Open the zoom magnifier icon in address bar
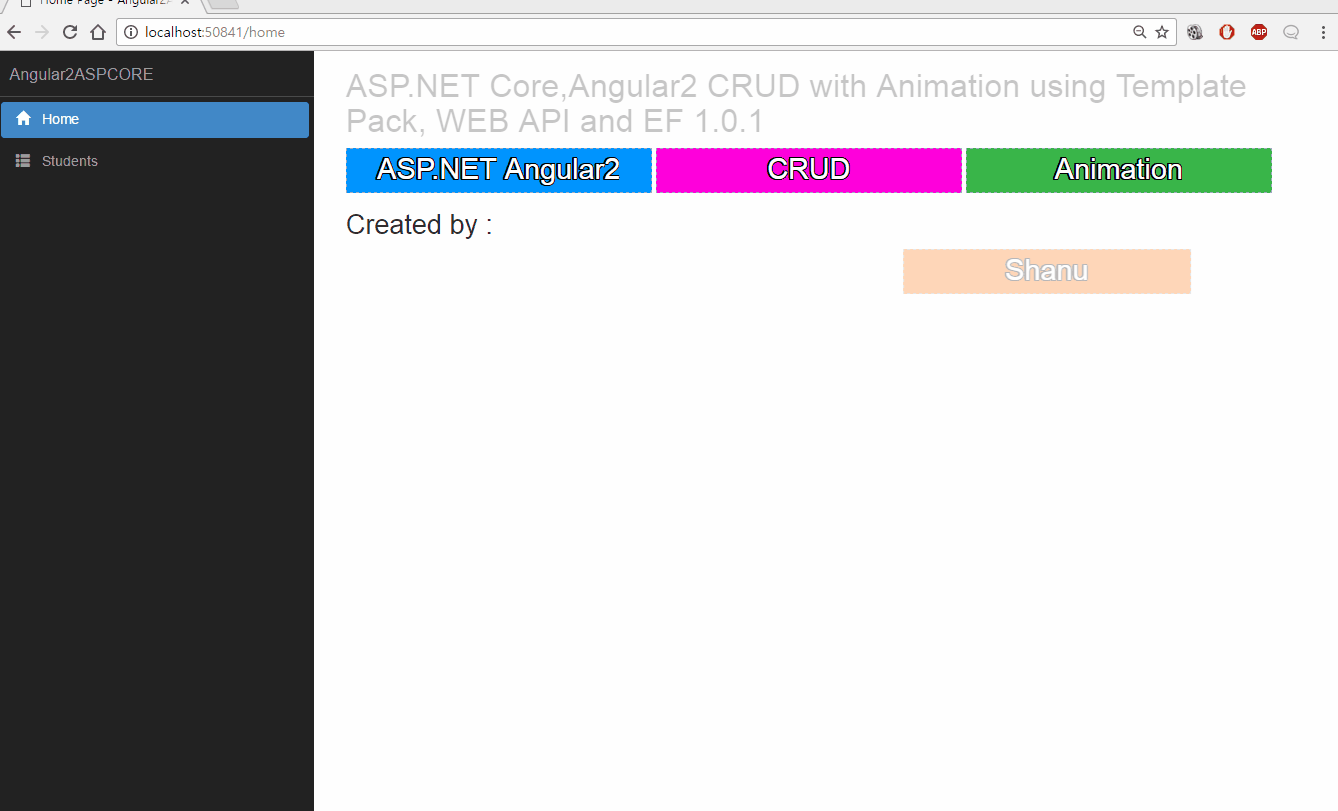 click(1139, 32)
